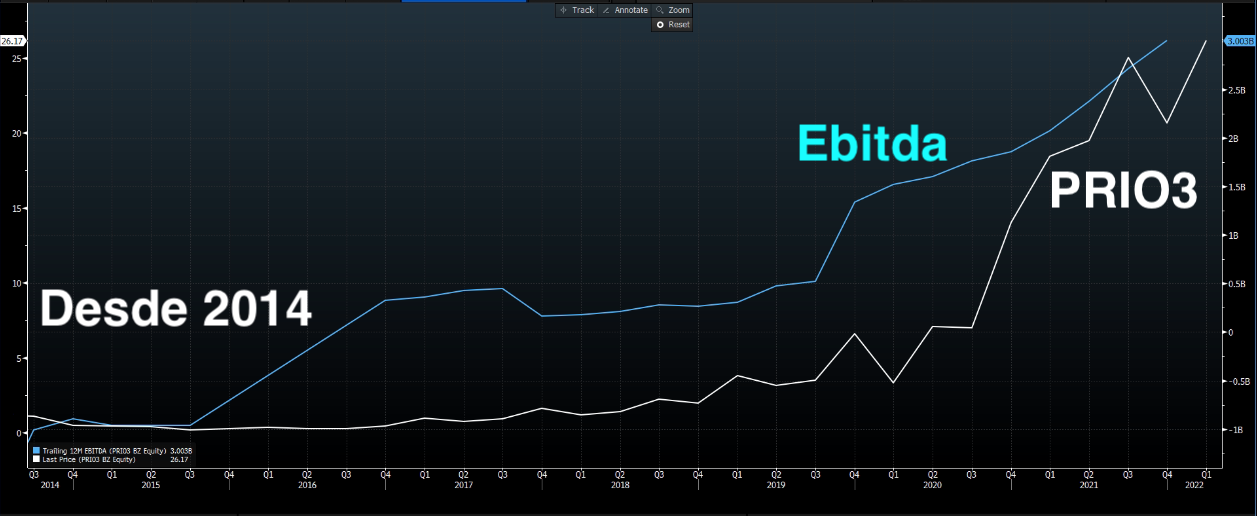Click the 2017 year label on time axis
Viewport: 1257px width, 516px height.
(x=463, y=485)
